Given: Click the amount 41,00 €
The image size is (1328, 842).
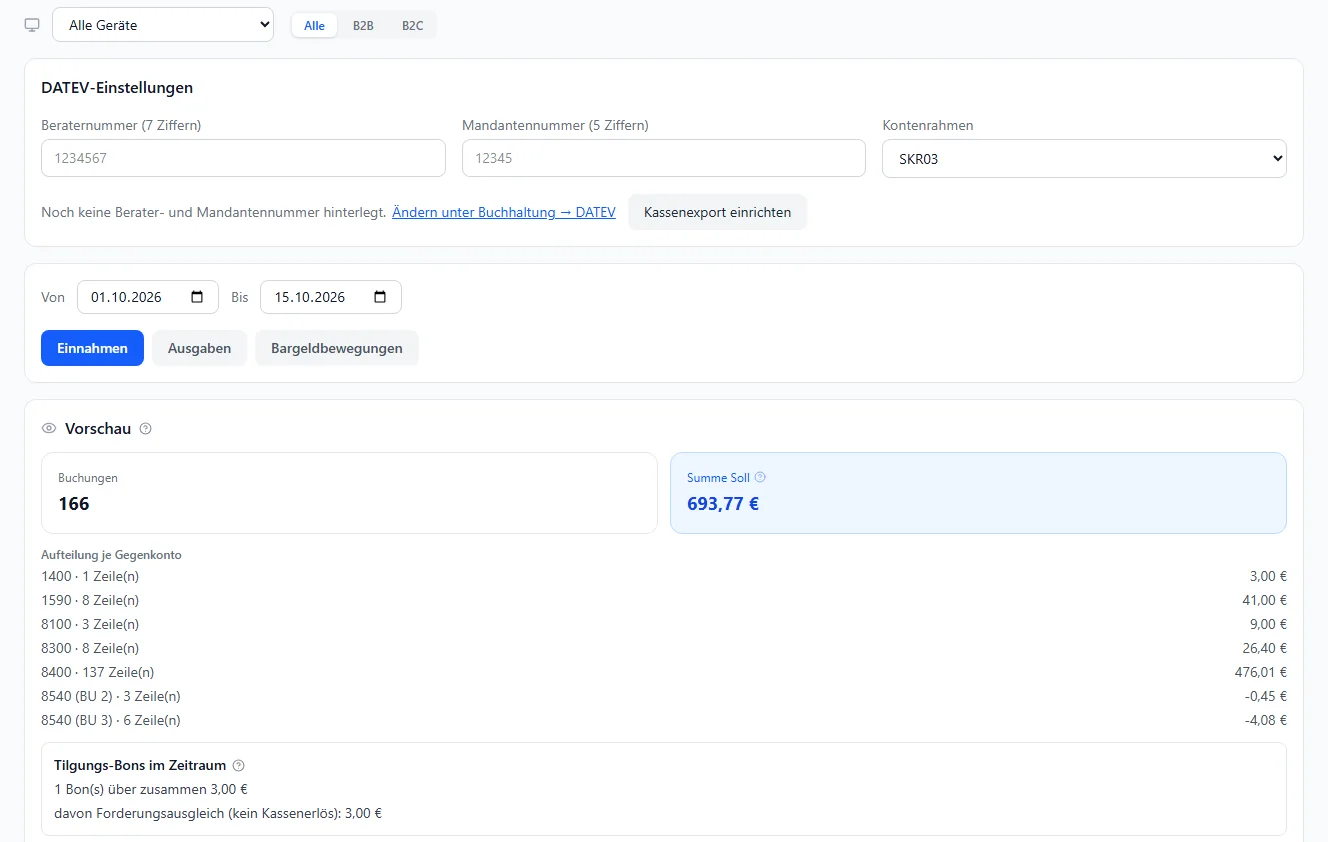Looking at the screenshot, I should tap(1264, 600).
